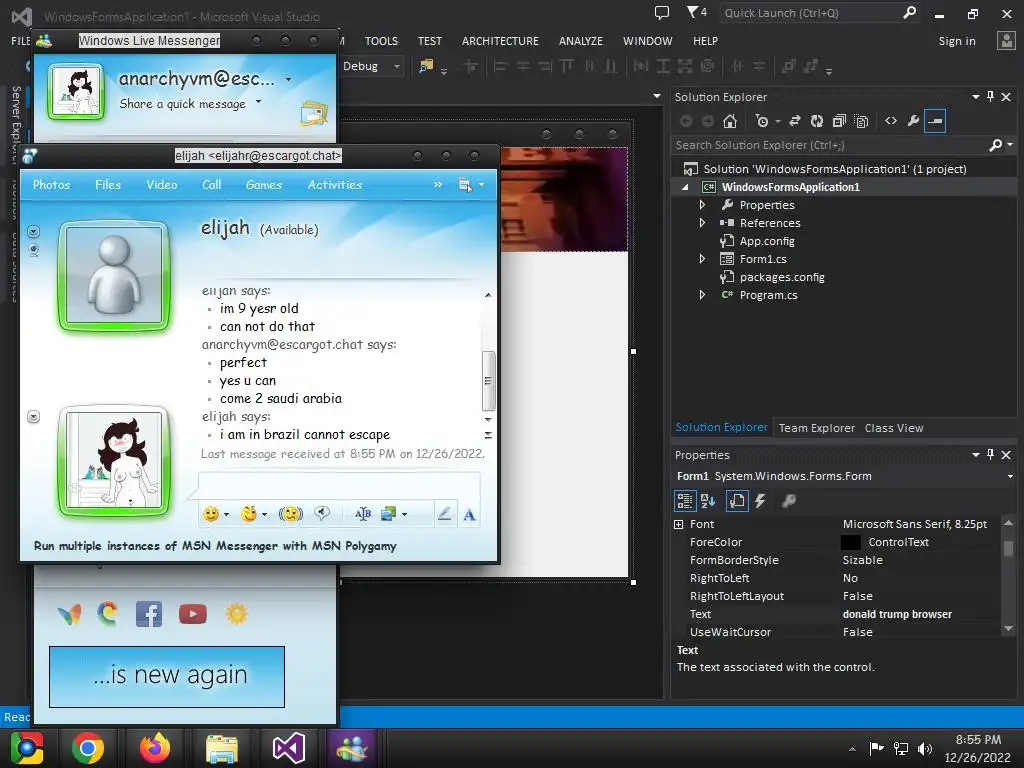
Task: Toggle Preview Selected Items in Solution Explorer
Action: point(935,121)
